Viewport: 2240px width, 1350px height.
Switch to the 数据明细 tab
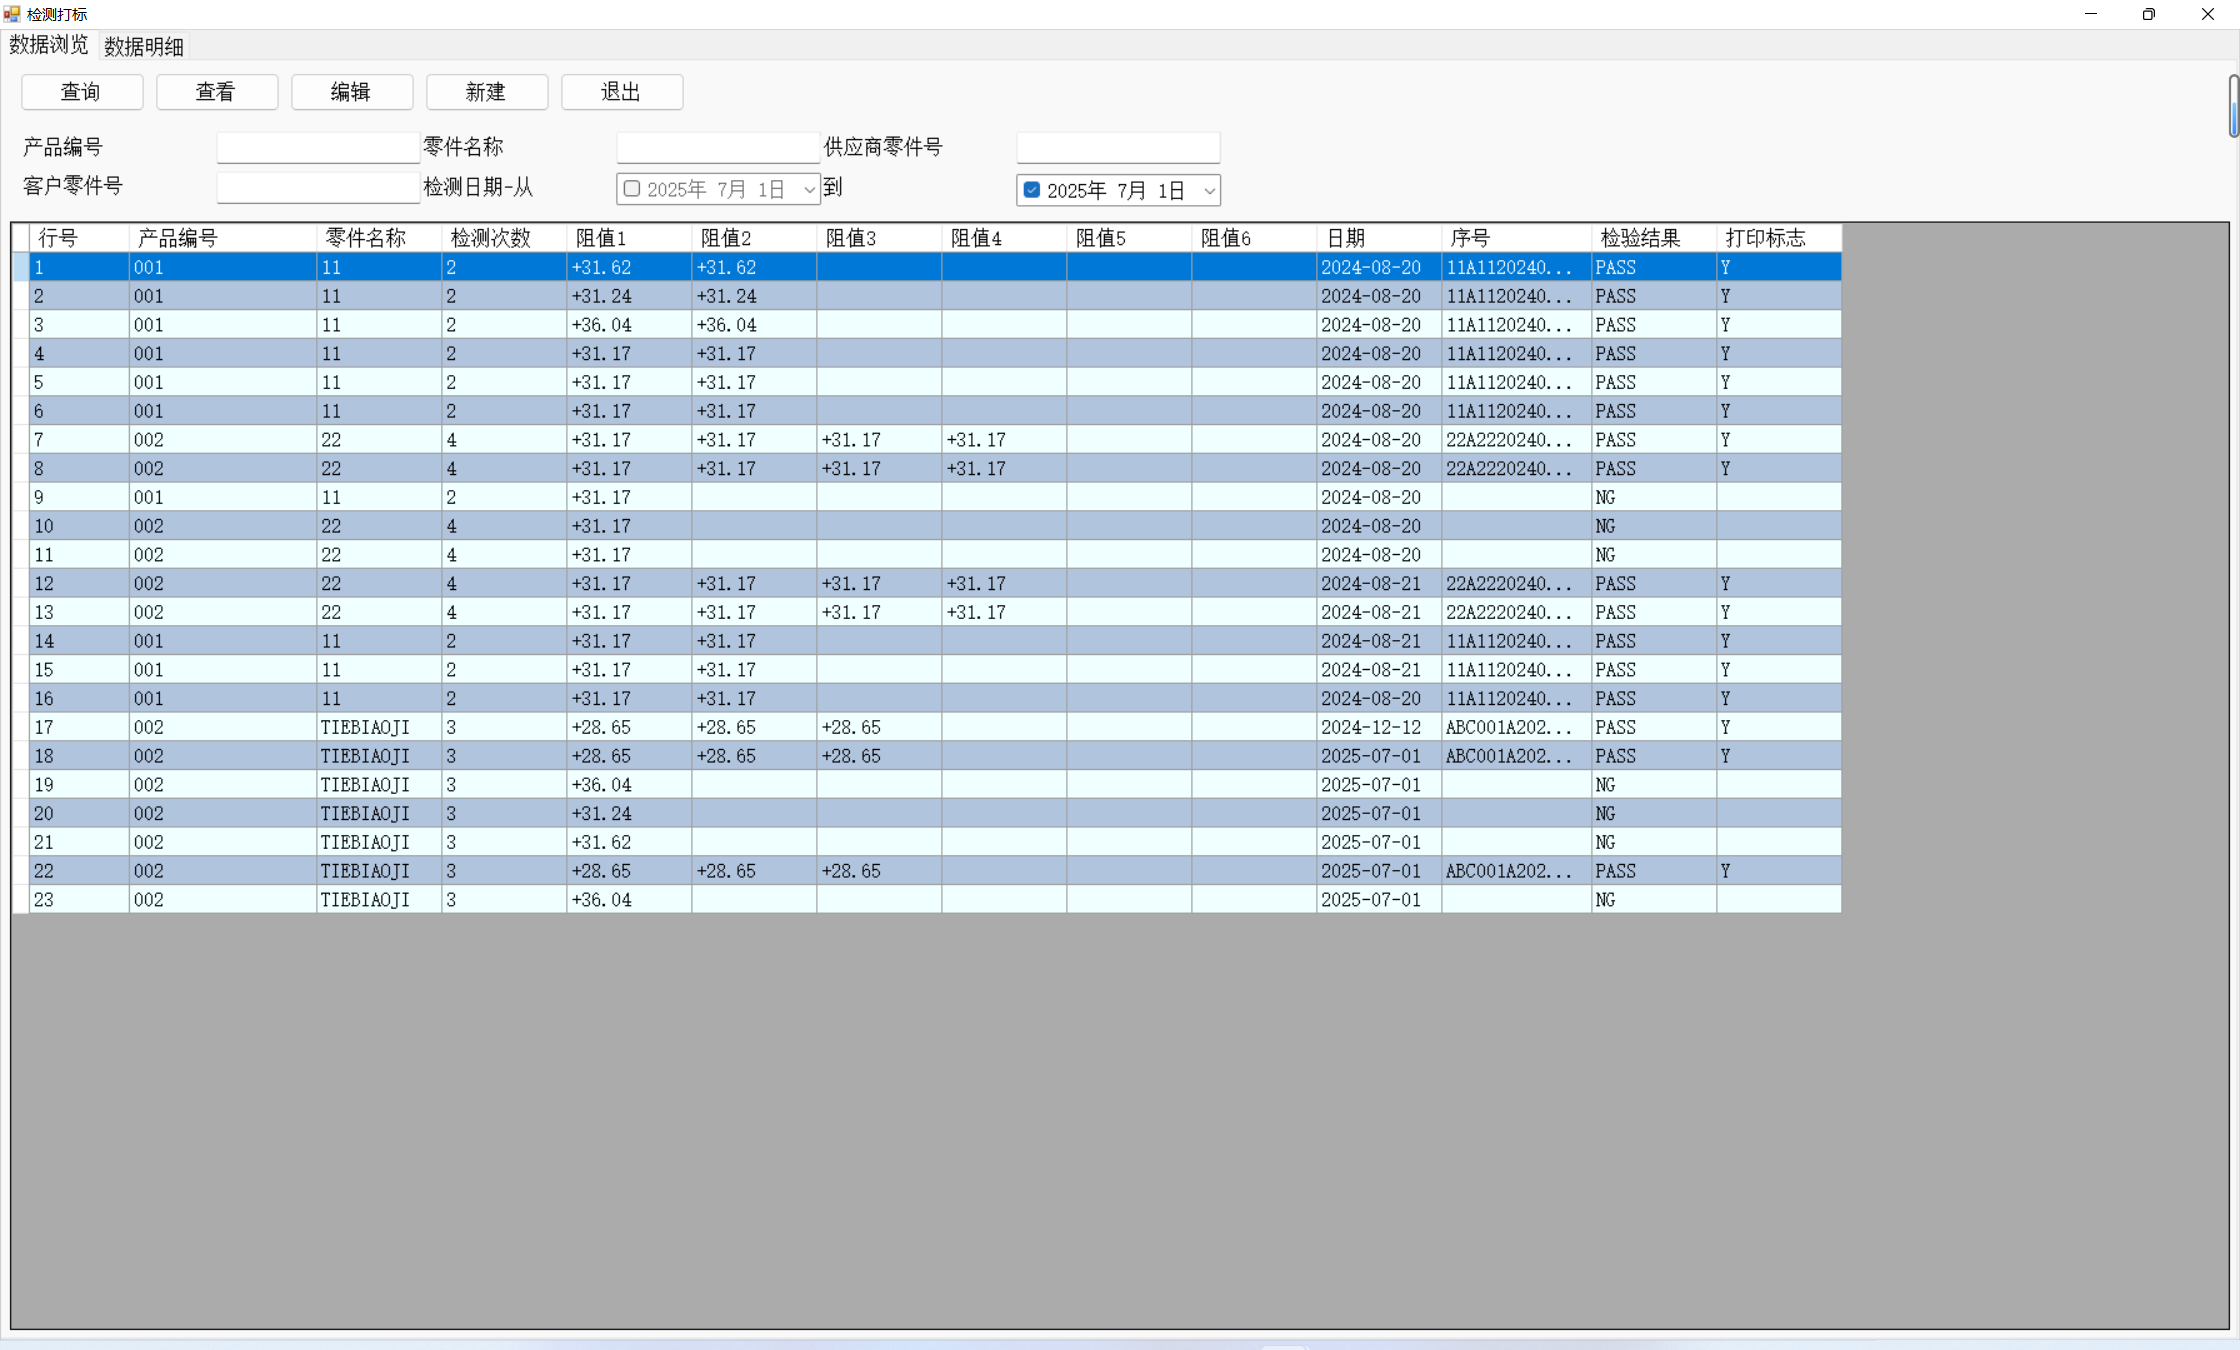coord(144,46)
